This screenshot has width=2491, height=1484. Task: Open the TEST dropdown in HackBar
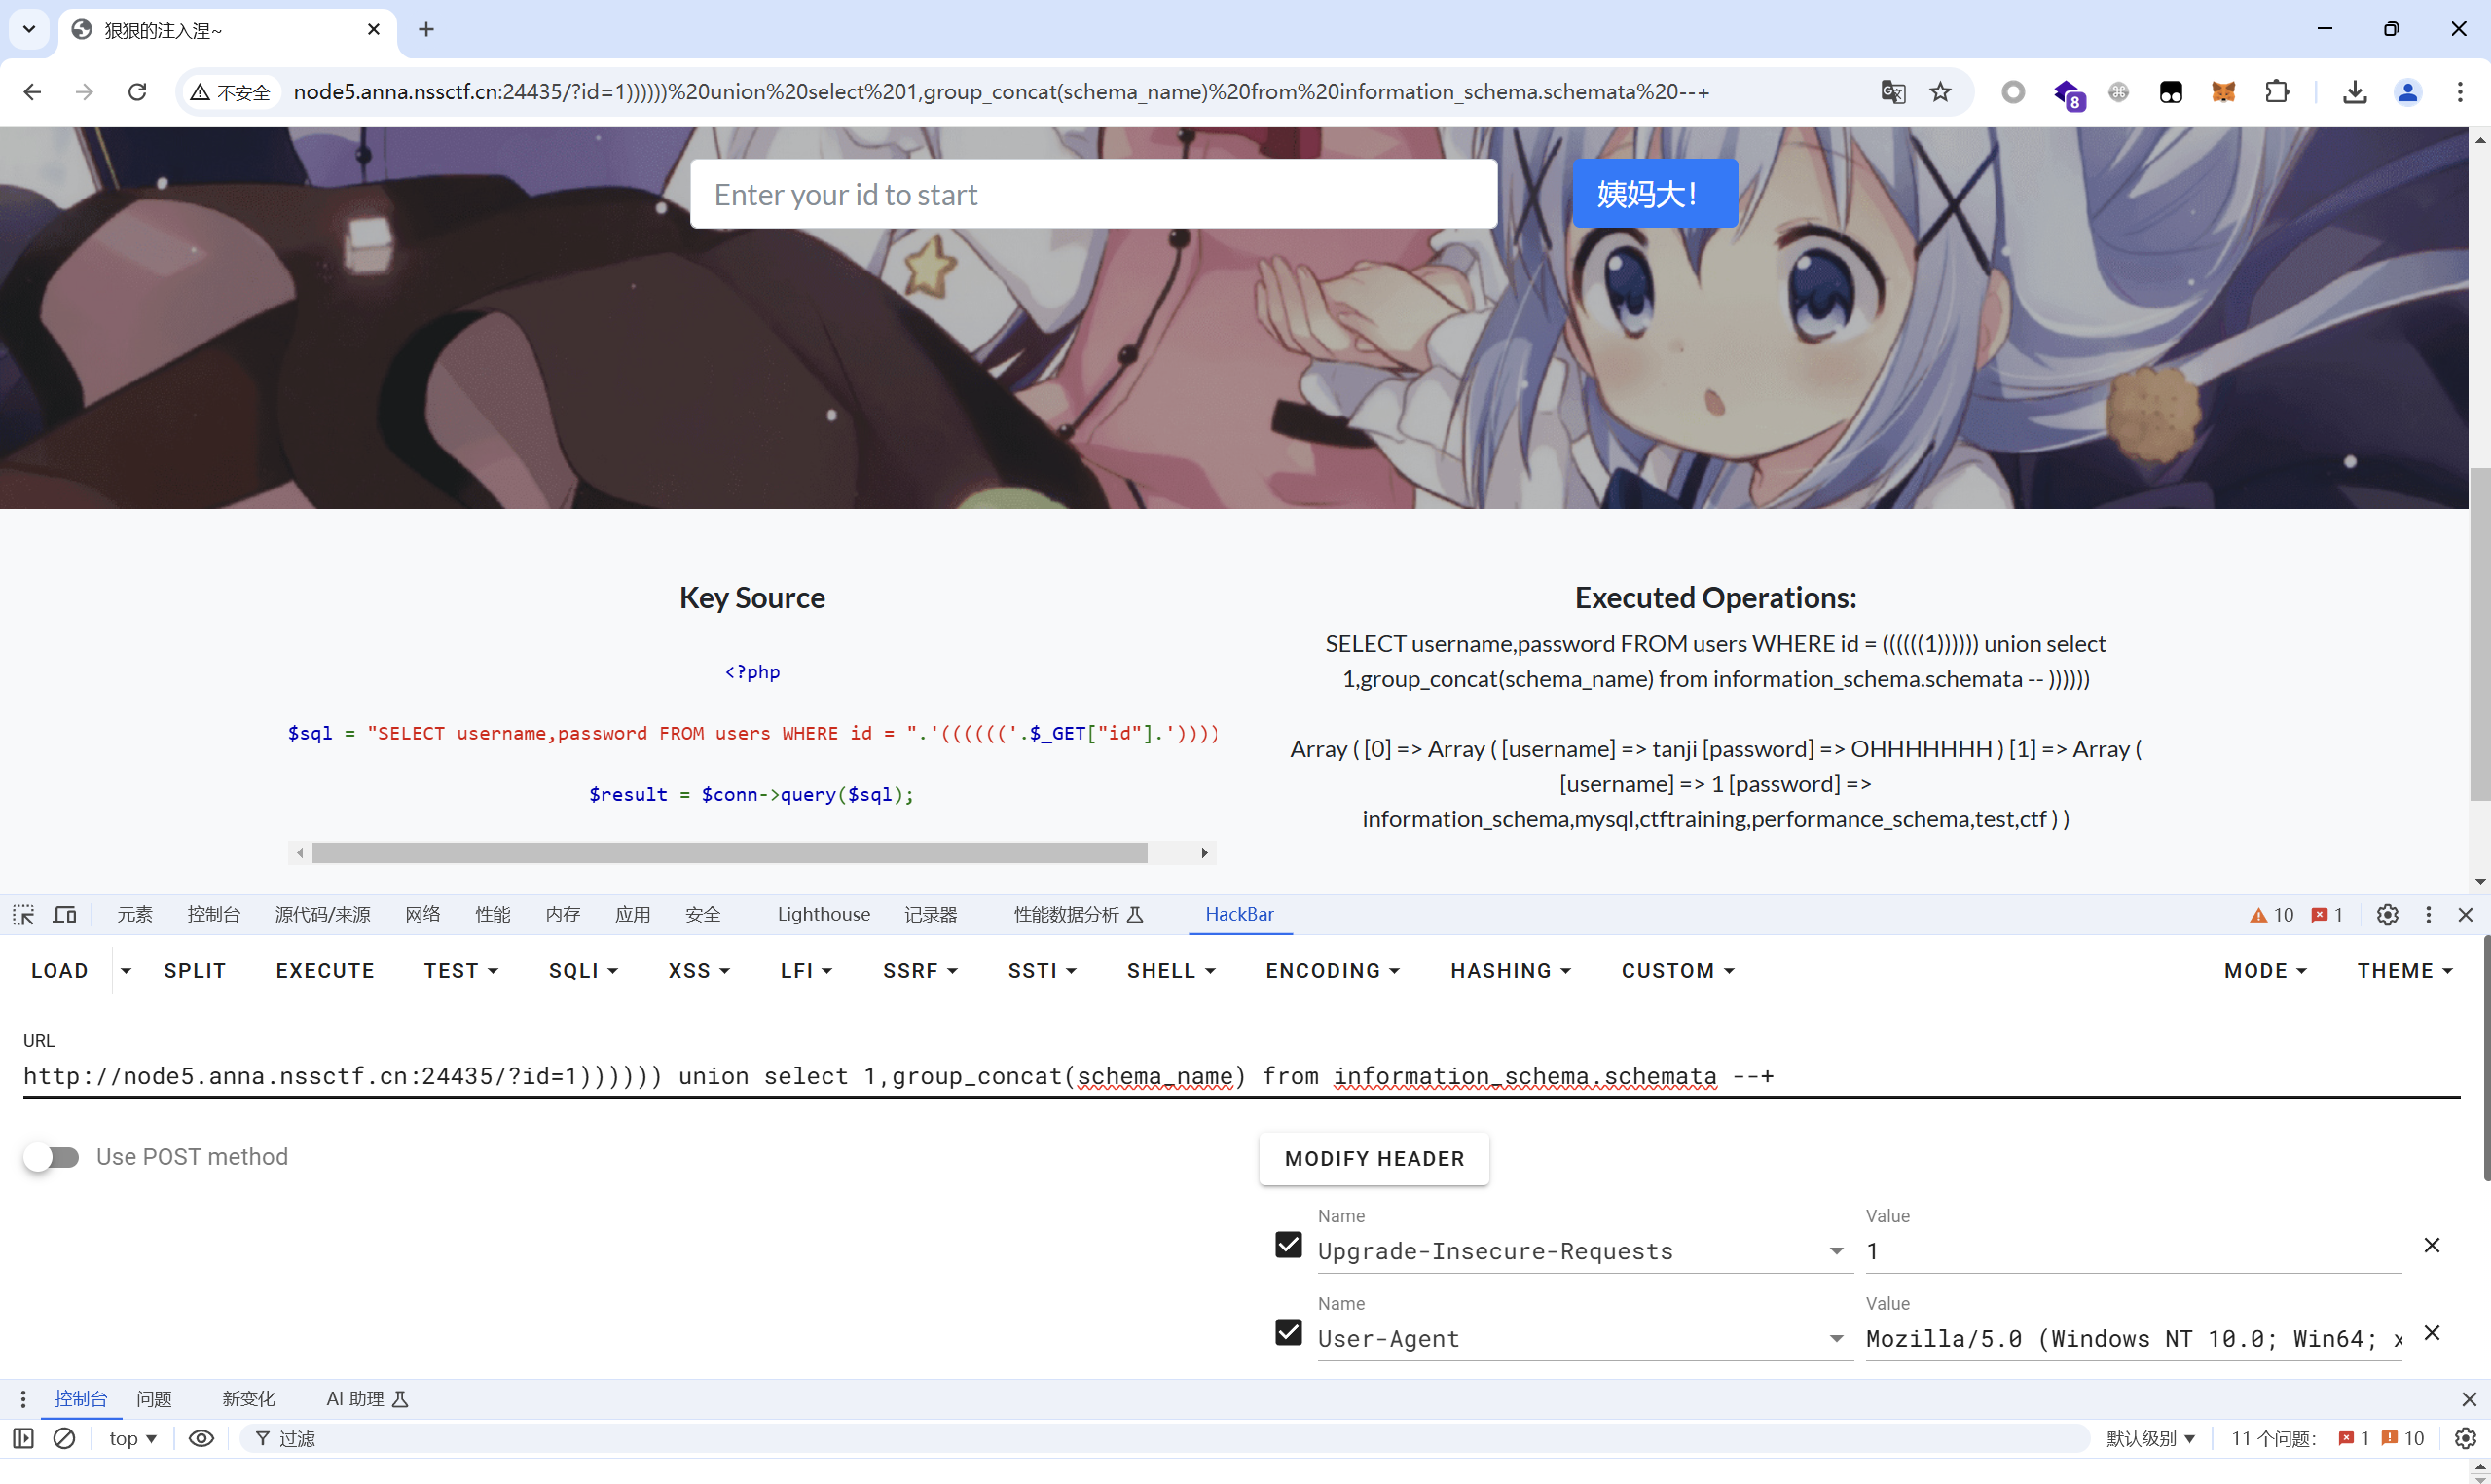click(x=461, y=971)
